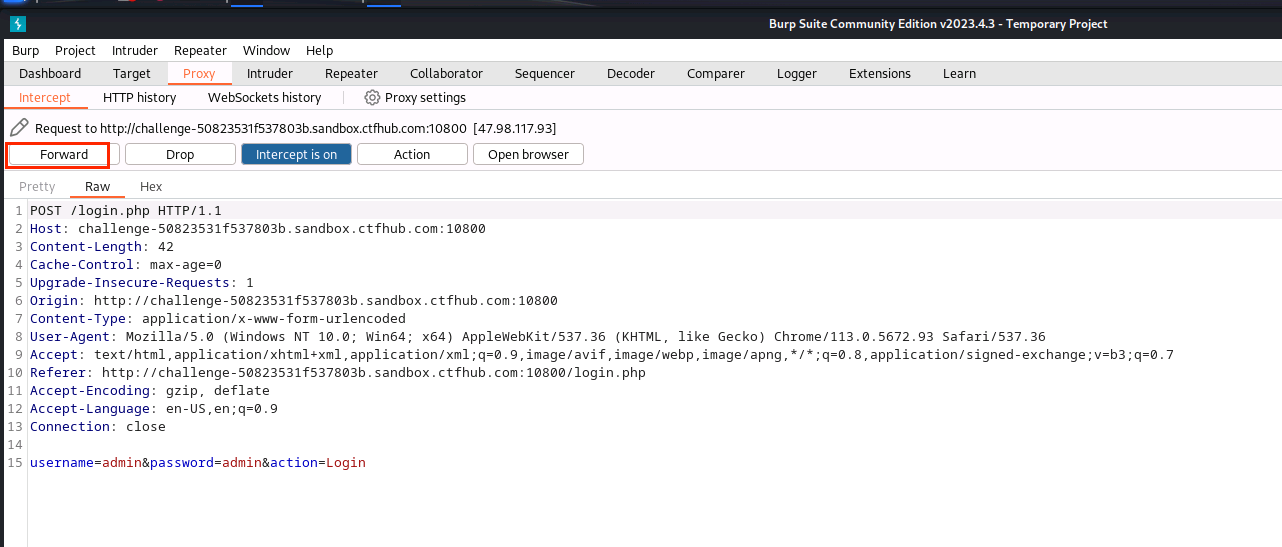Screen dimensions: 1282x547
Task: Open the Logger tab
Action: pyautogui.click(x=797, y=73)
